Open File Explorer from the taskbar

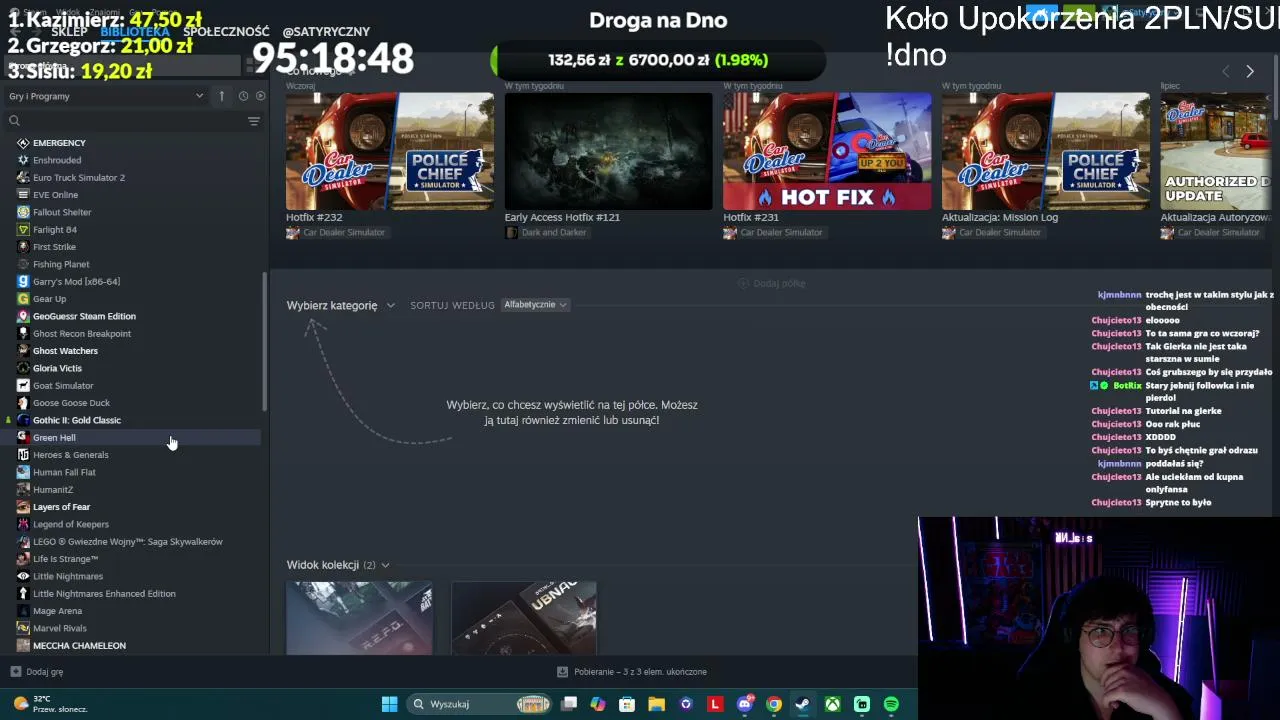click(x=656, y=704)
